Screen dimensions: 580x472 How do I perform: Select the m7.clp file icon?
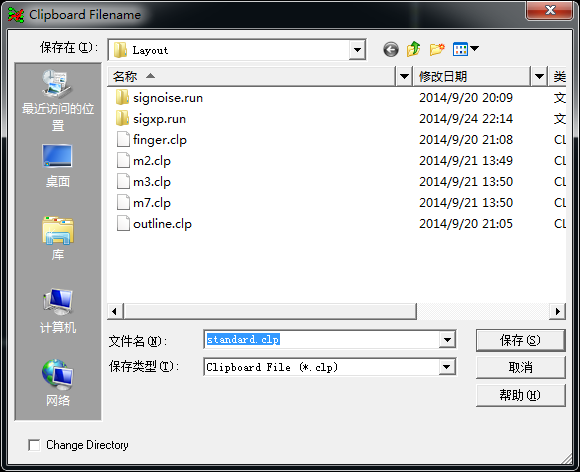[x=123, y=203]
